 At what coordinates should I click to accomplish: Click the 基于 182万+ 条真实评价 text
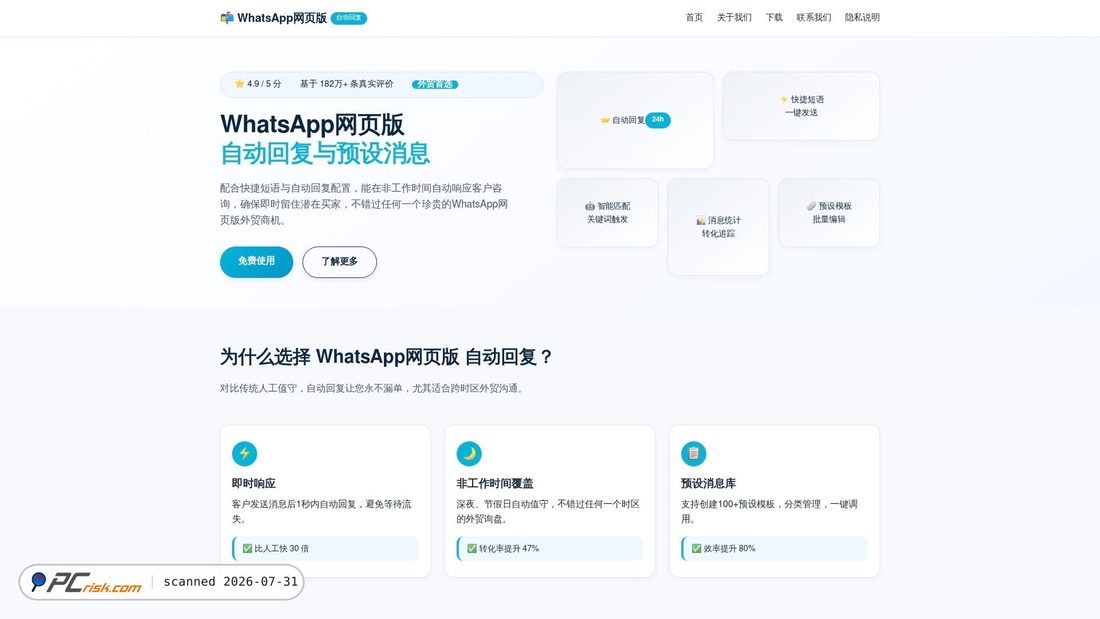[x=347, y=84]
